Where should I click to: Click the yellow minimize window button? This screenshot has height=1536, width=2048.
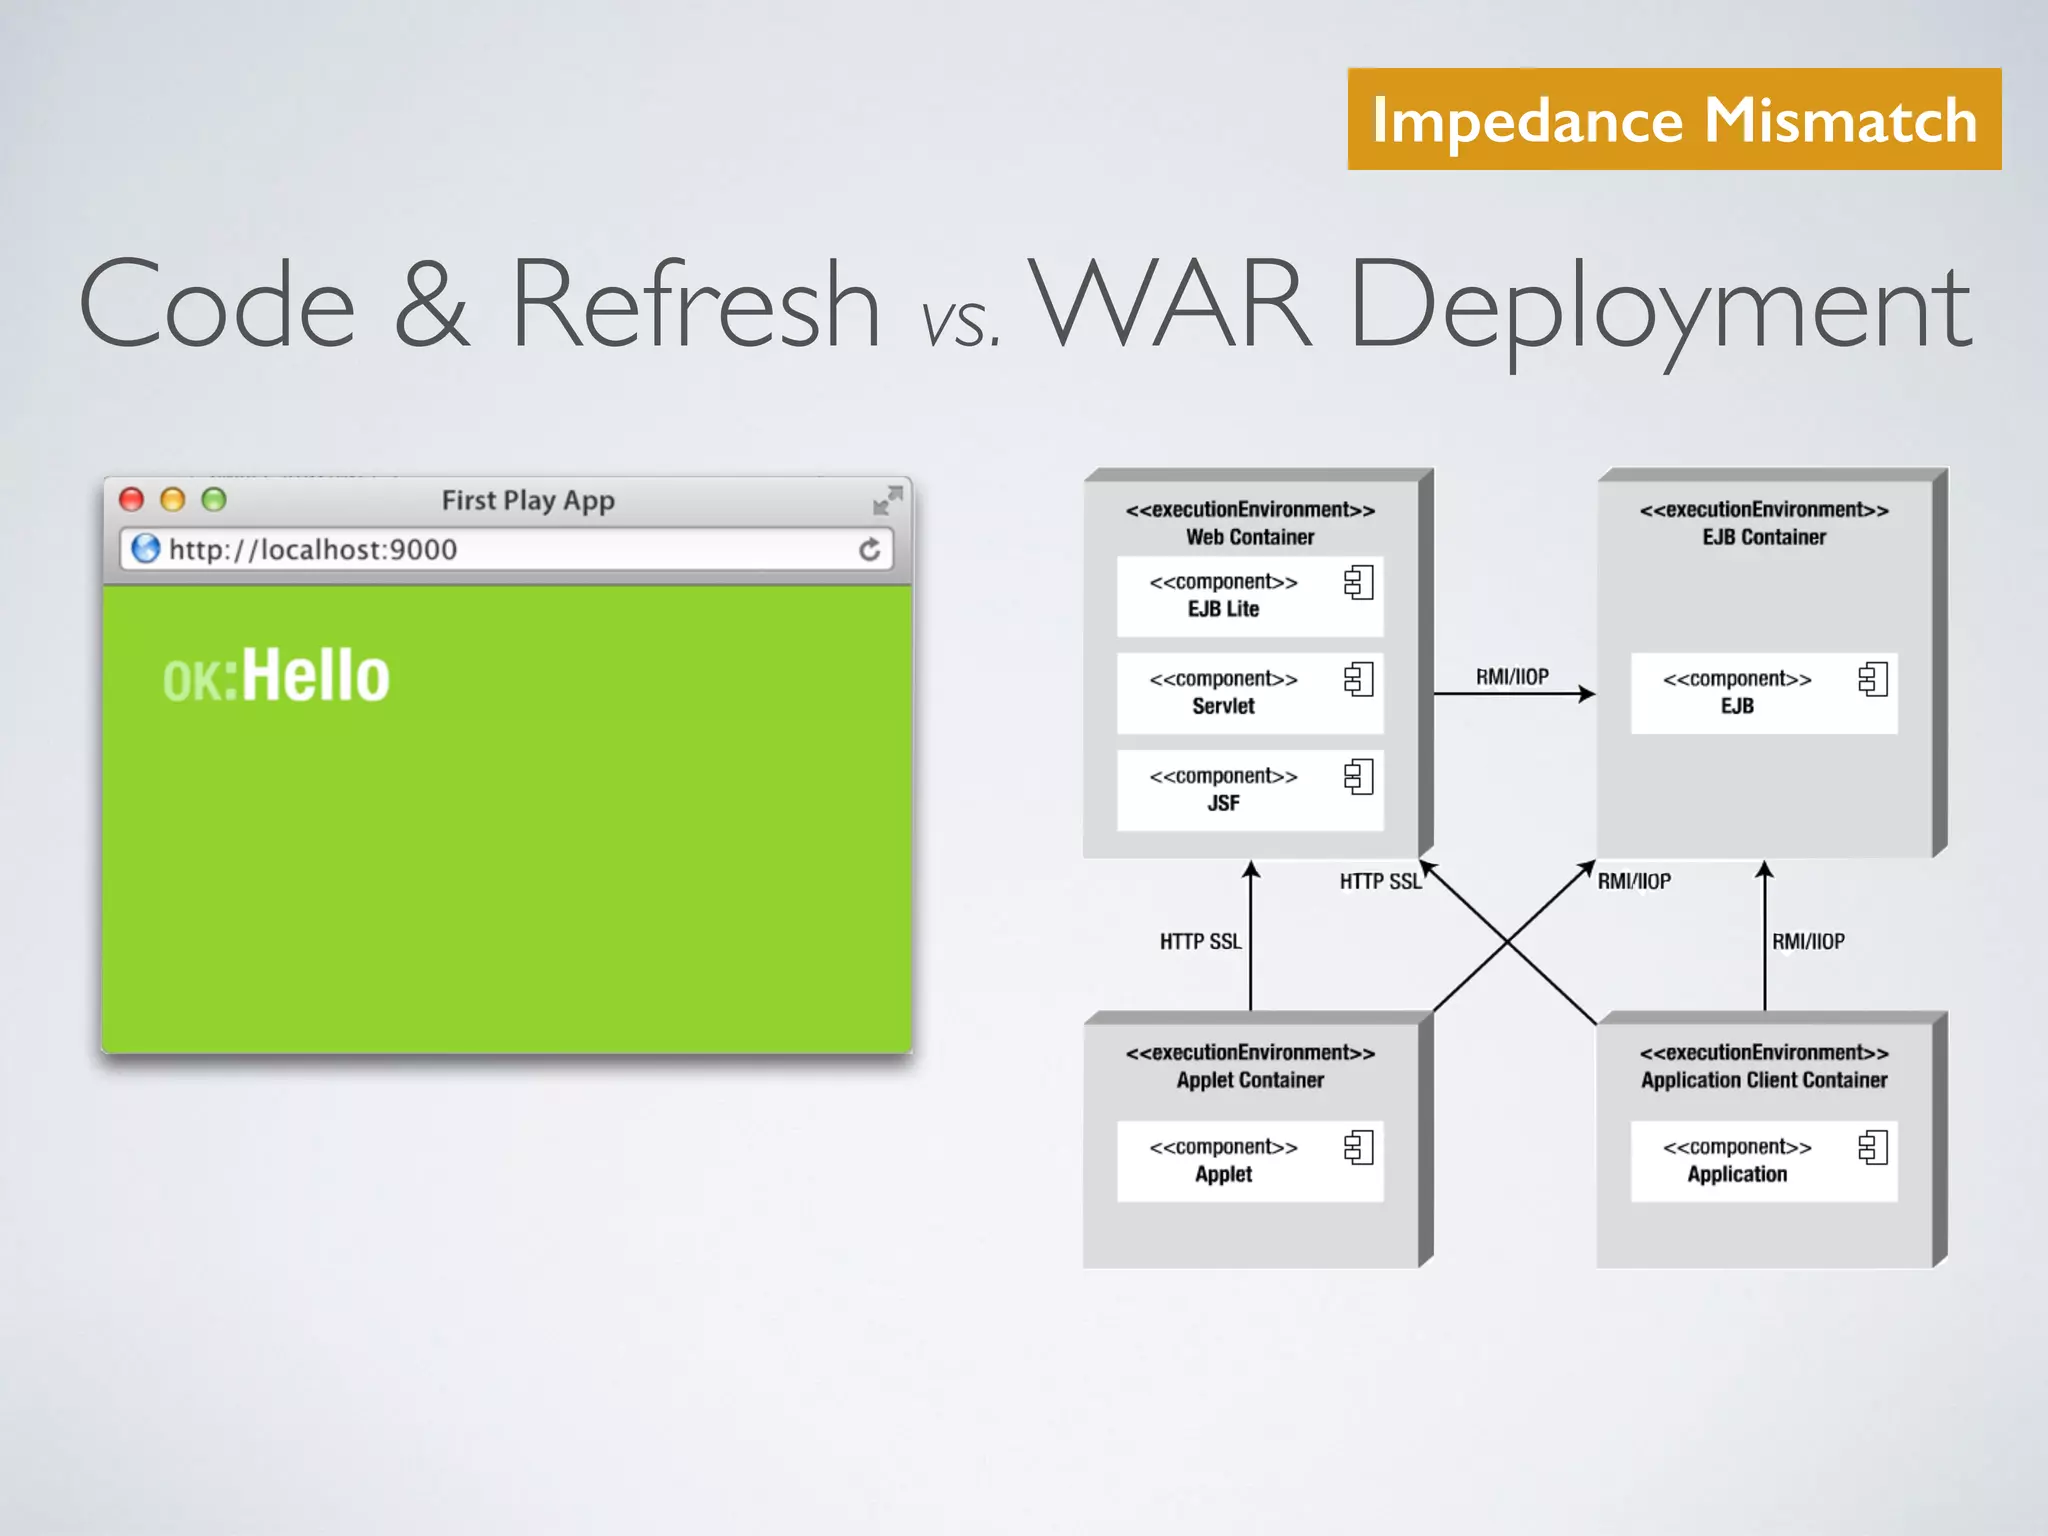click(173, 499)
